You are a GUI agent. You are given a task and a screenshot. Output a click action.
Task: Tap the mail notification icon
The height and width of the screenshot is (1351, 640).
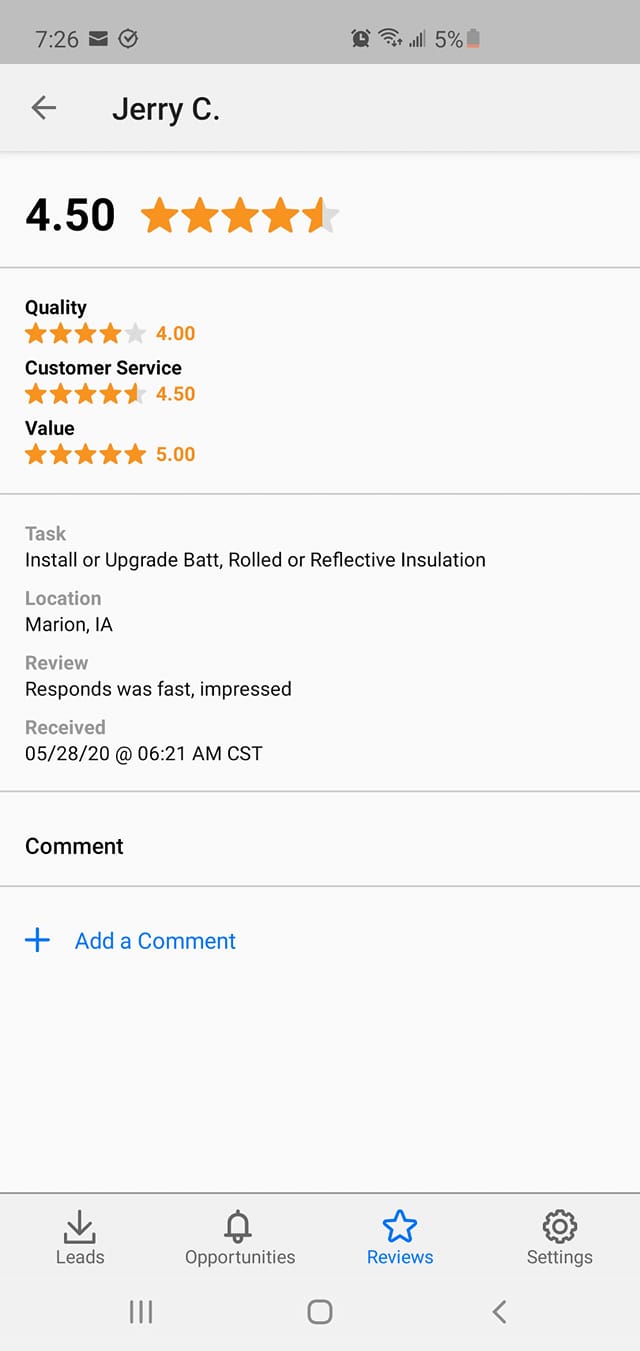click(98, 39)
